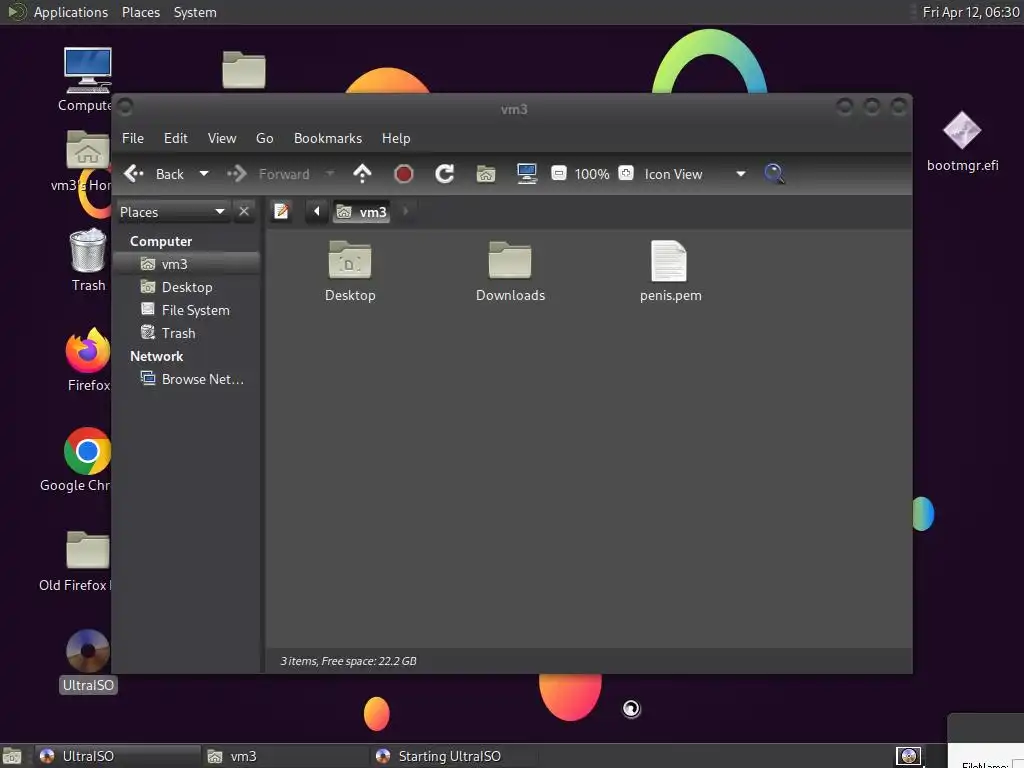Click the disc tray icon in bottom panel

pyautogui.click(x=908, y=756)
